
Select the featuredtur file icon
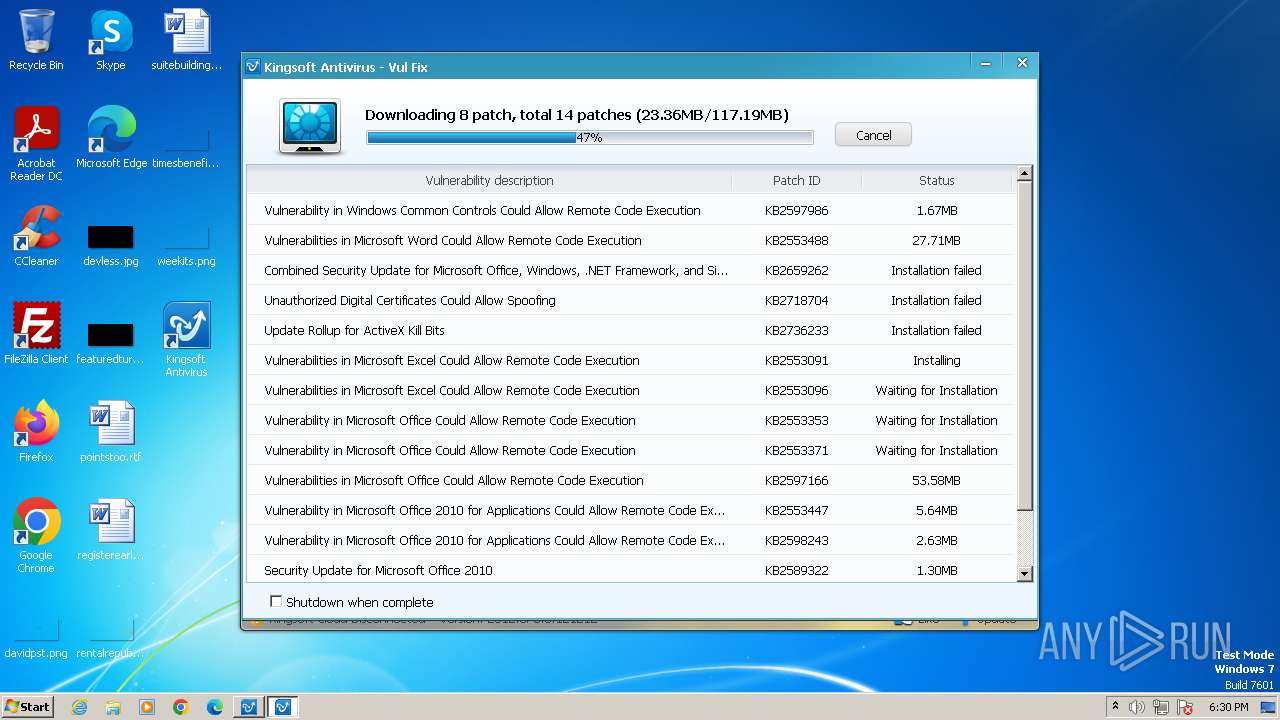[111, 342]
